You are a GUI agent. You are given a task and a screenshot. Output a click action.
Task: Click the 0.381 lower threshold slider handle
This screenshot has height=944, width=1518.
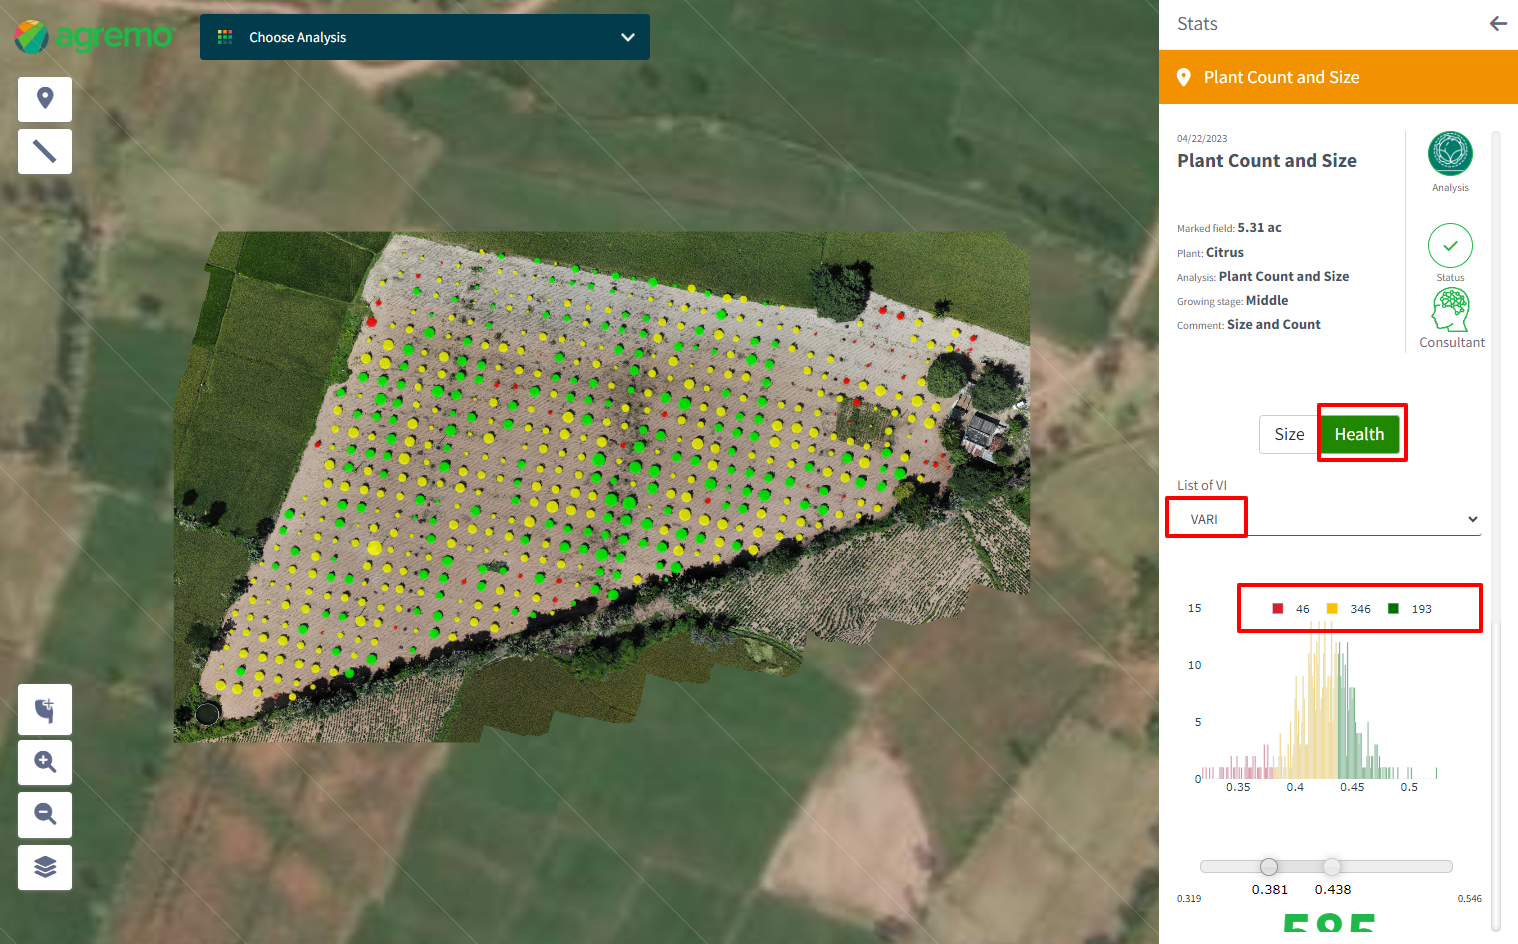pos(1269,867)
